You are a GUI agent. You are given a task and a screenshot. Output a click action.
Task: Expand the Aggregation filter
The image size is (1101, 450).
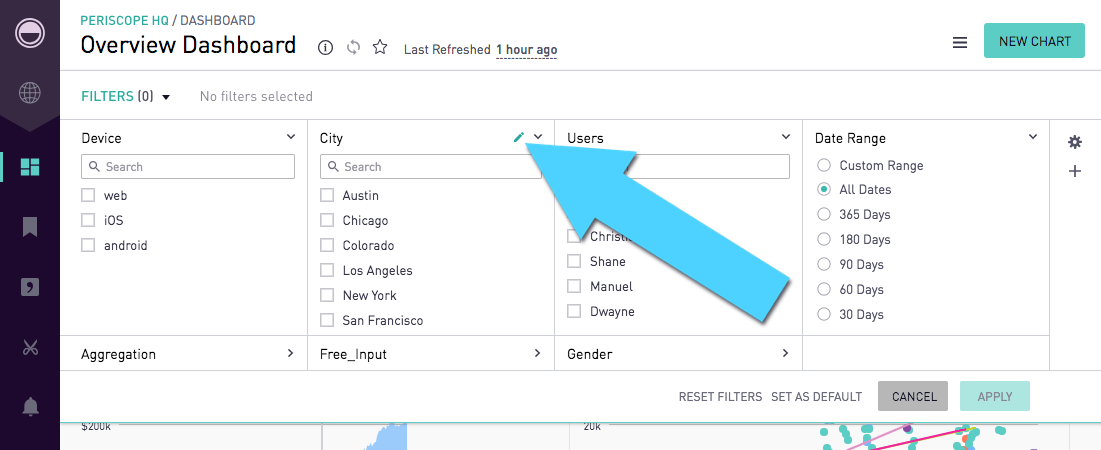290,353
